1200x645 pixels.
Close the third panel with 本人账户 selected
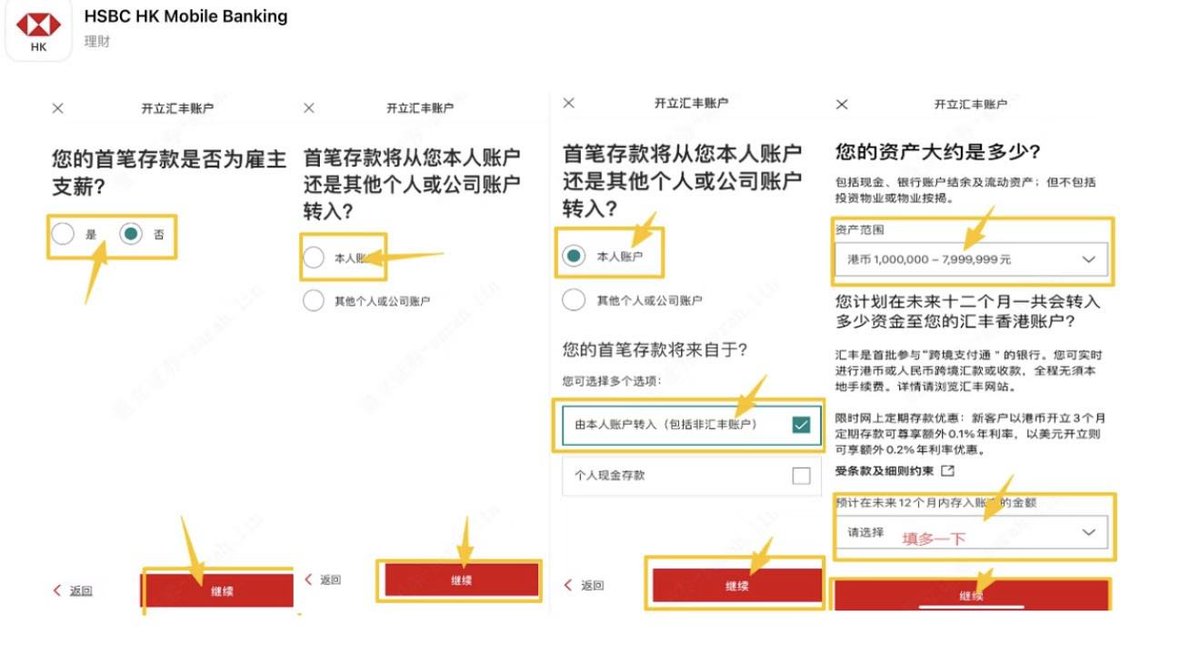click(569, 103)
